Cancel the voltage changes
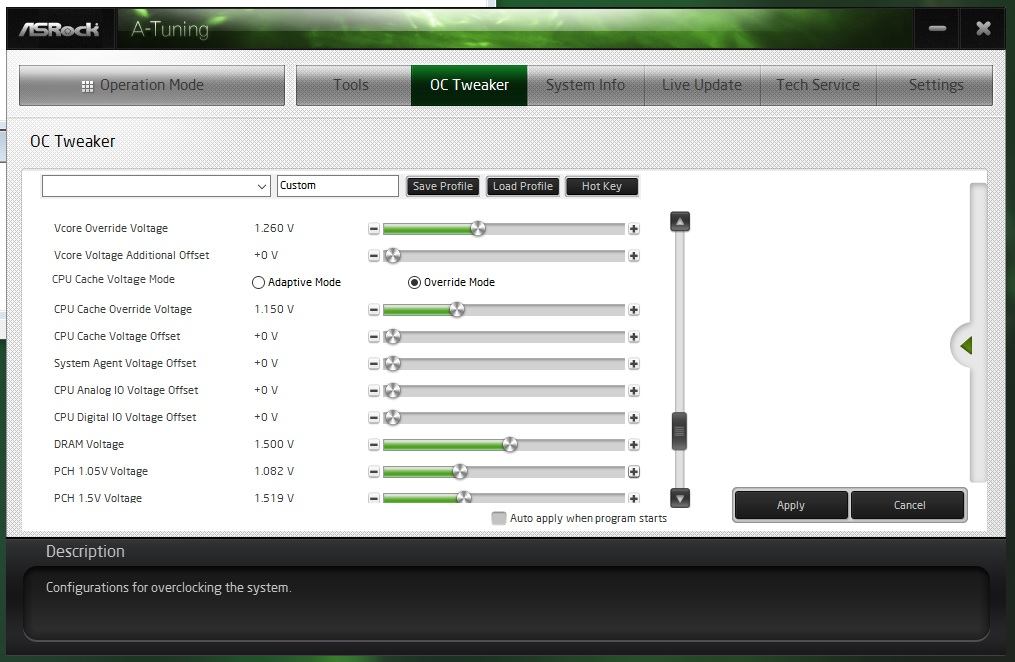 908,505
